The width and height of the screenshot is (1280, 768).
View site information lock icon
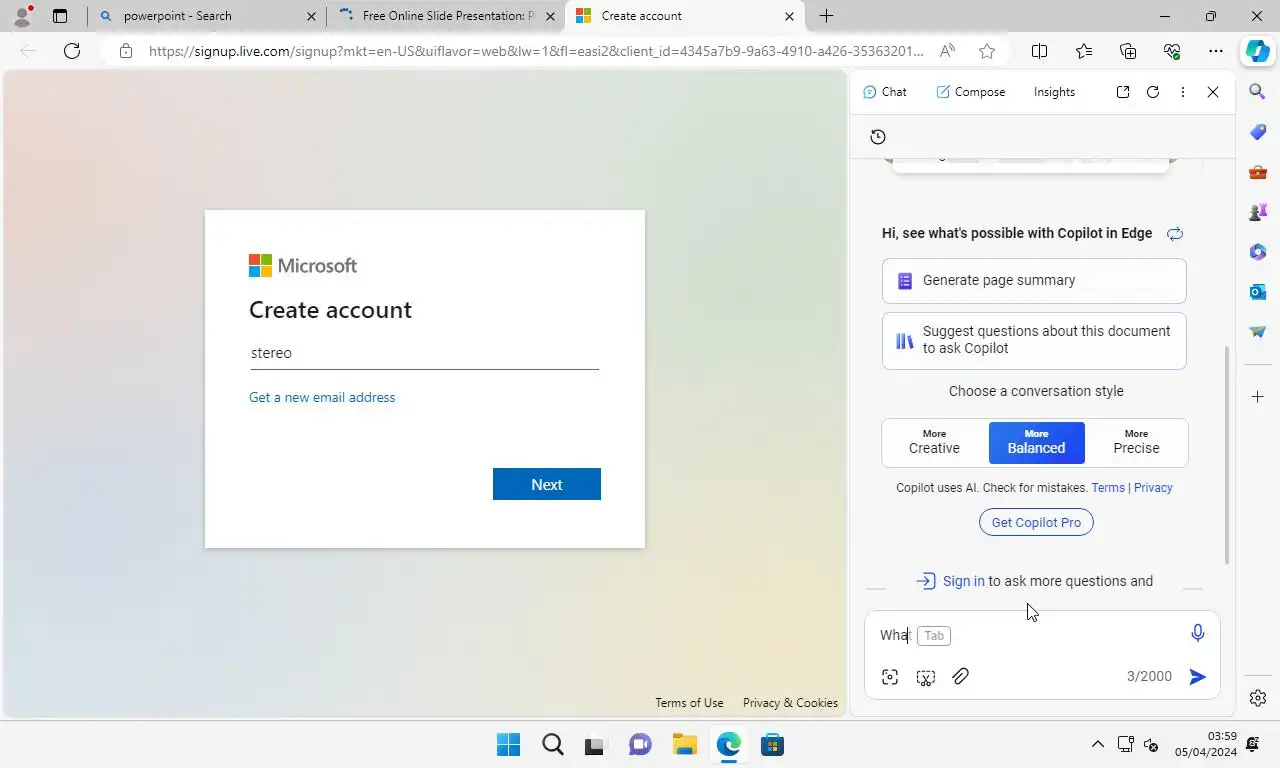tap(126, 51)
